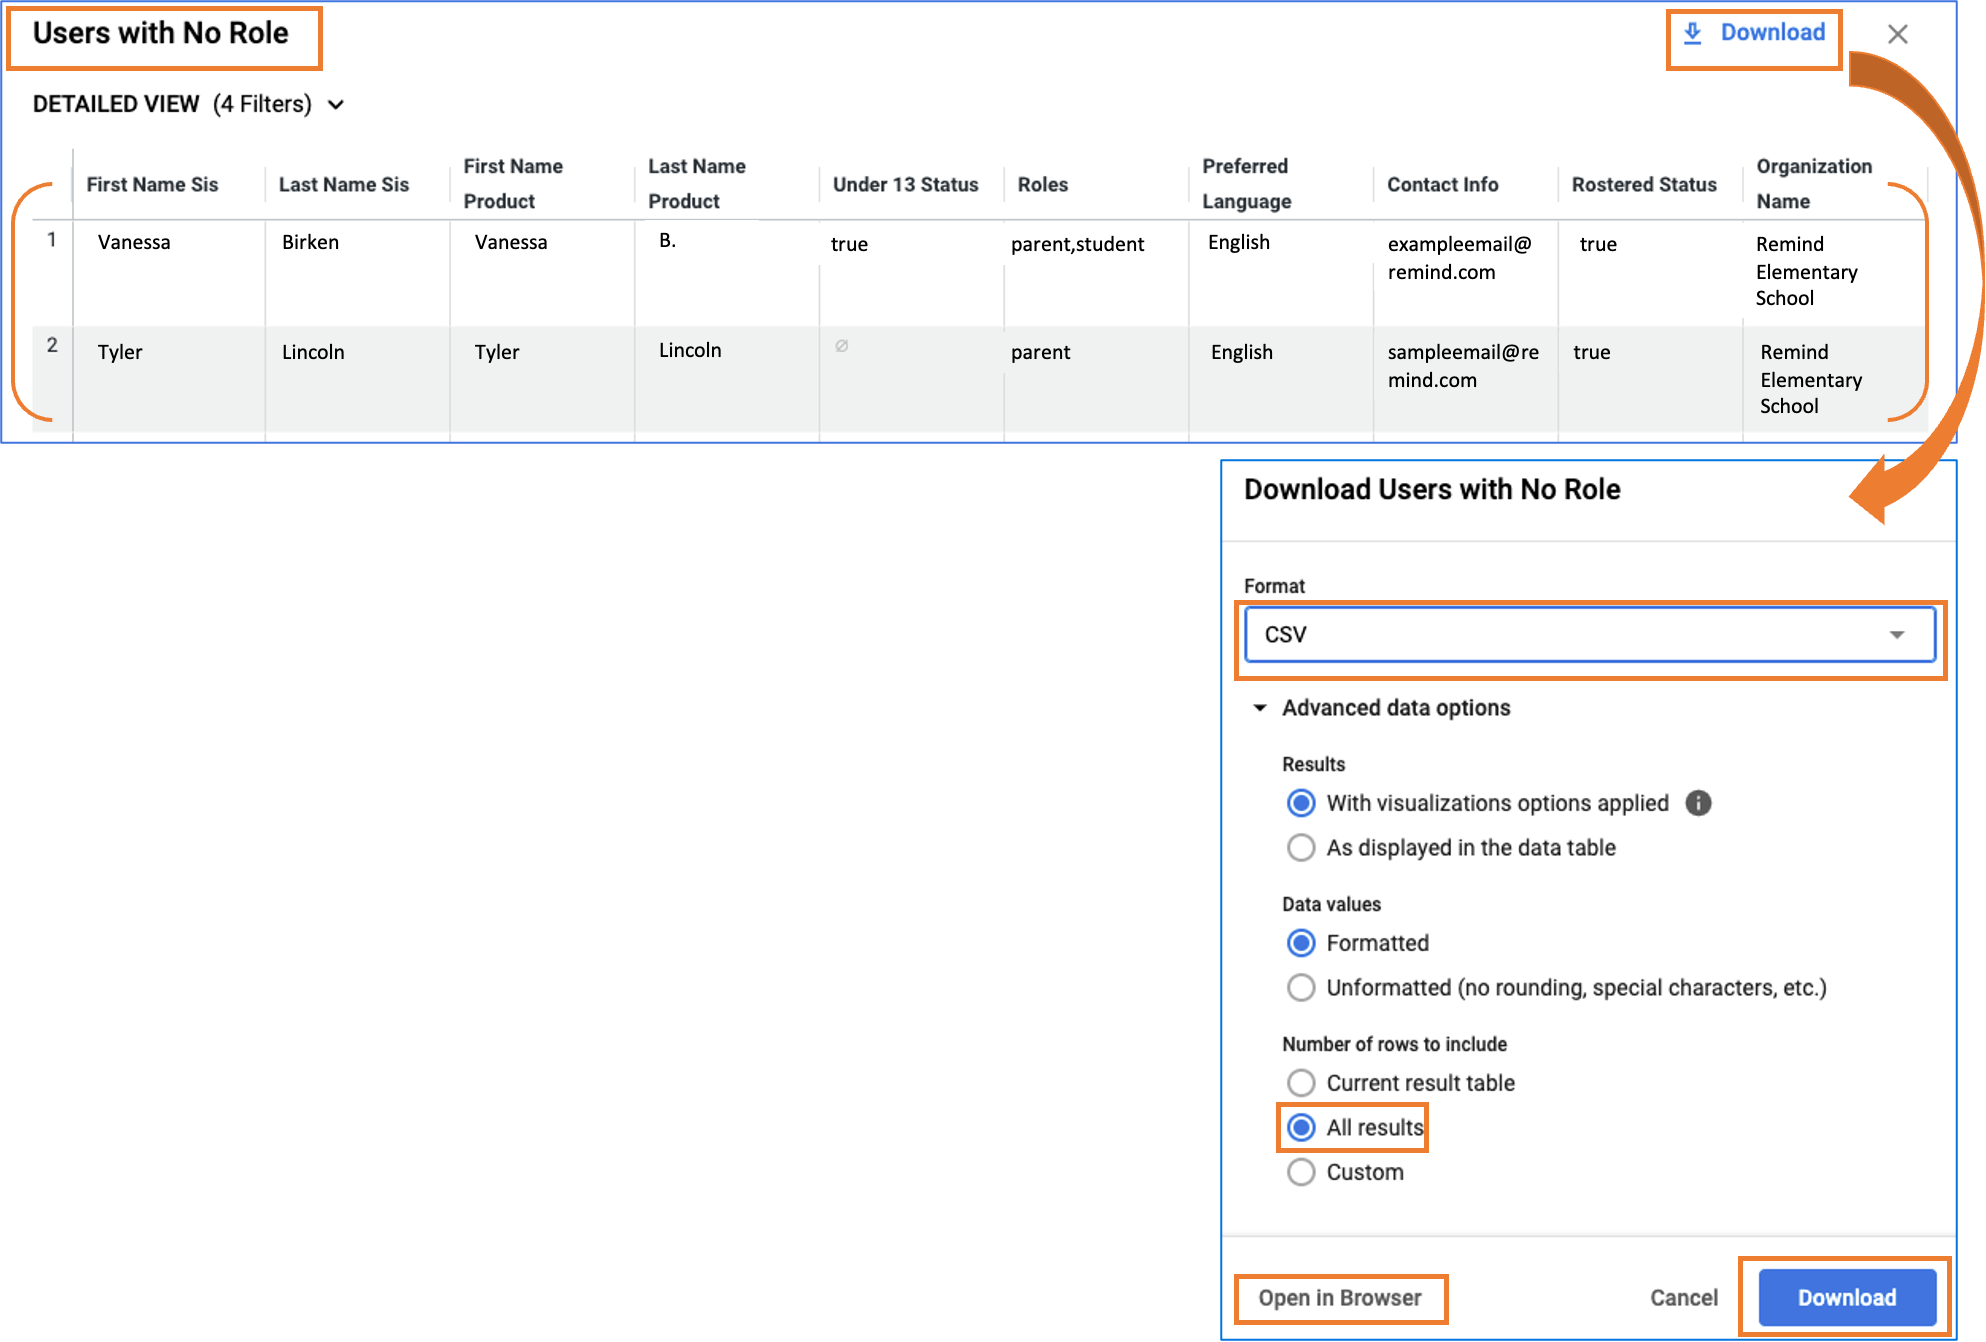Click Tyler's Preferred Language English cell

(x=1242, y=352)
